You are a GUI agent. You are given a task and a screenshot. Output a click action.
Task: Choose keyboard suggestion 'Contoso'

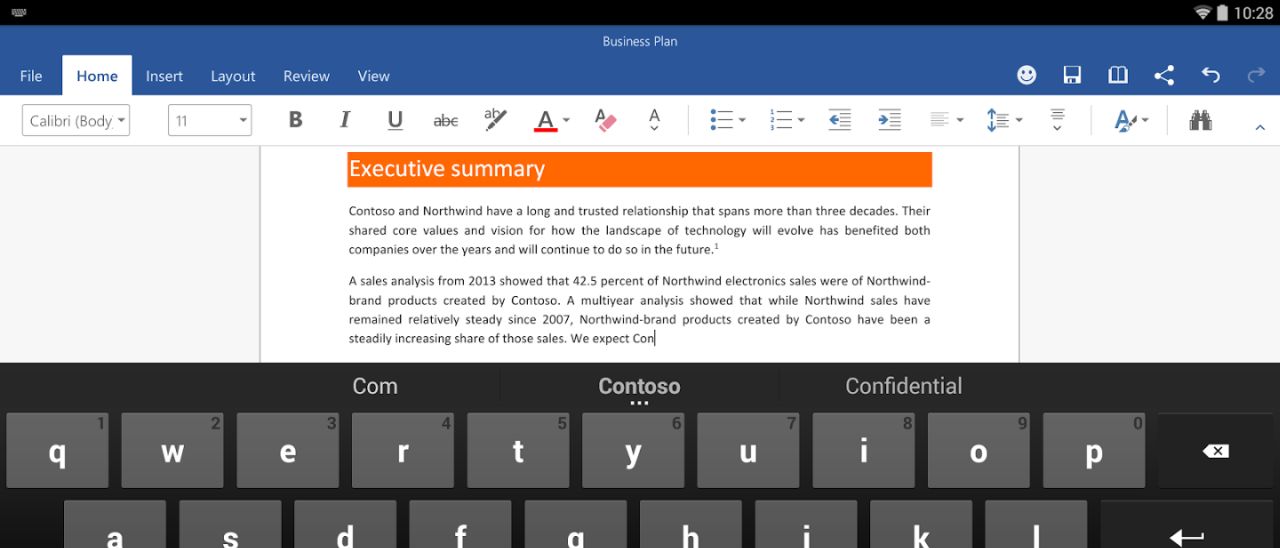pyautogui.click(x=639, y=386)
